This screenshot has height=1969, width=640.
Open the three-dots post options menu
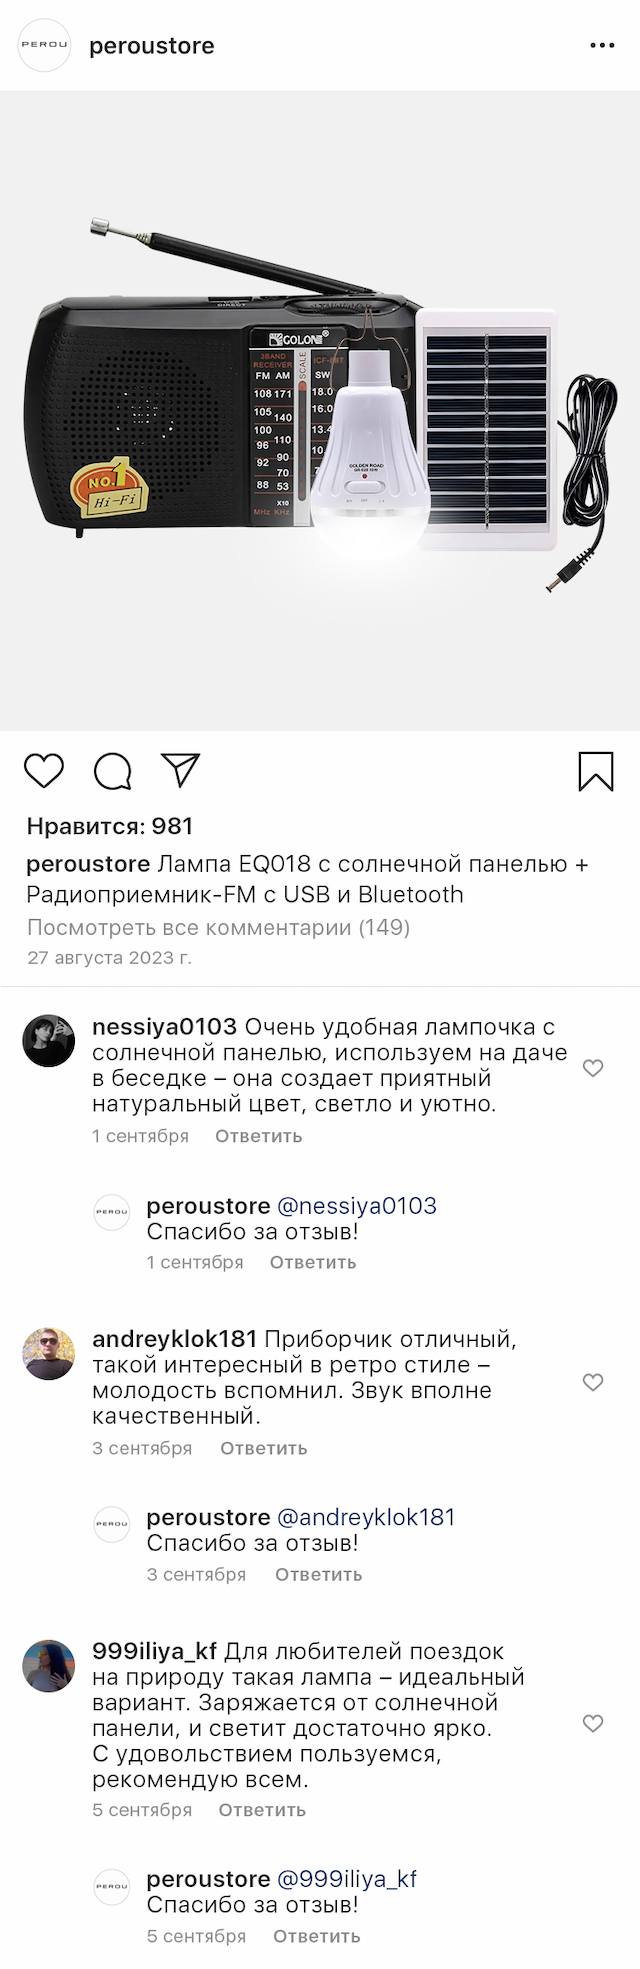(x=602, y=46)
